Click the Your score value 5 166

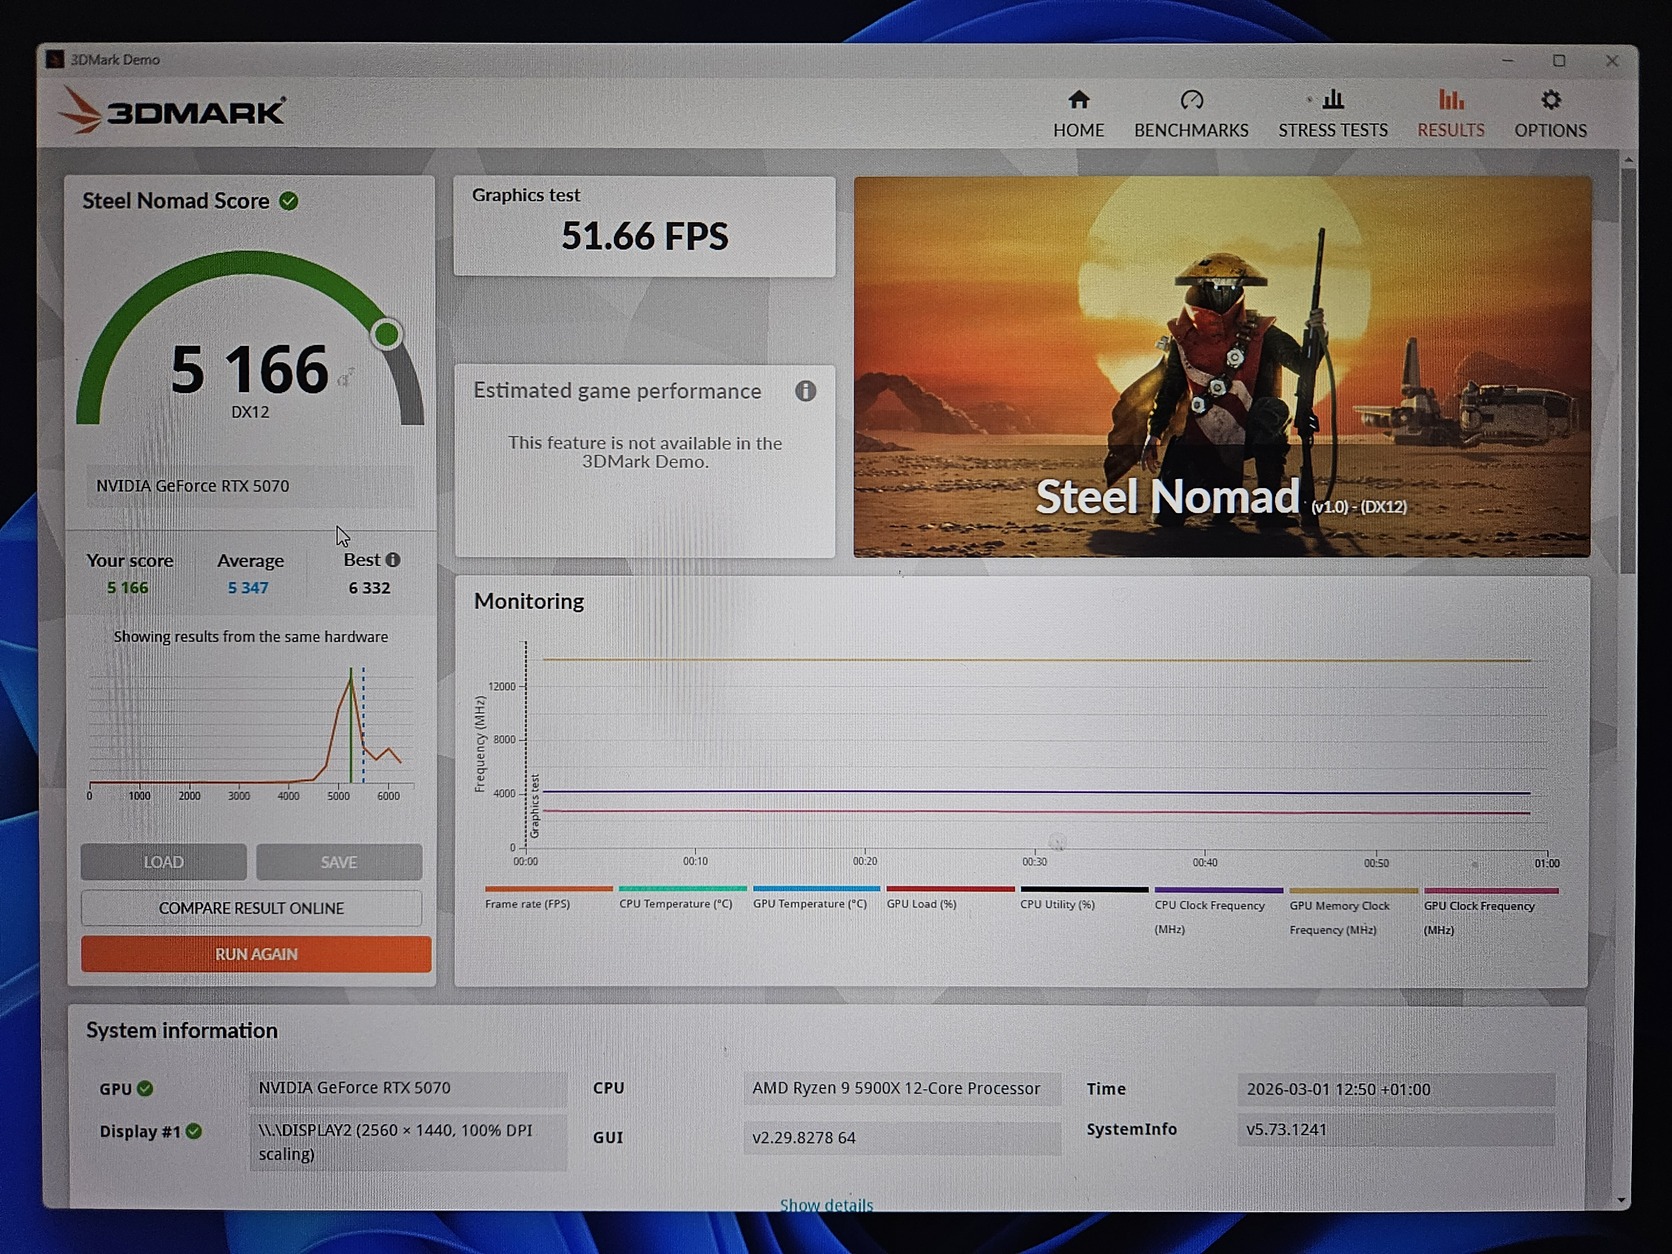tap(128, 588)
